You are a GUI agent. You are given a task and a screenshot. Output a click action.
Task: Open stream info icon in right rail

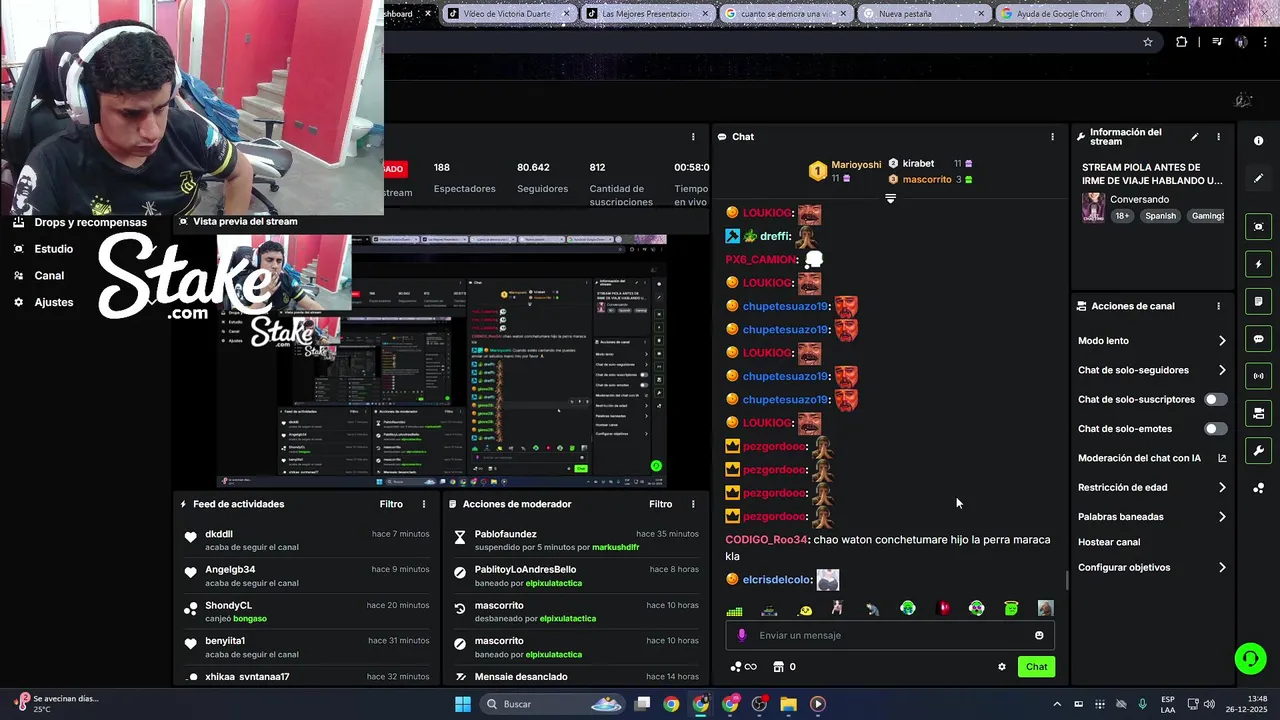(x=1258, y=141)
